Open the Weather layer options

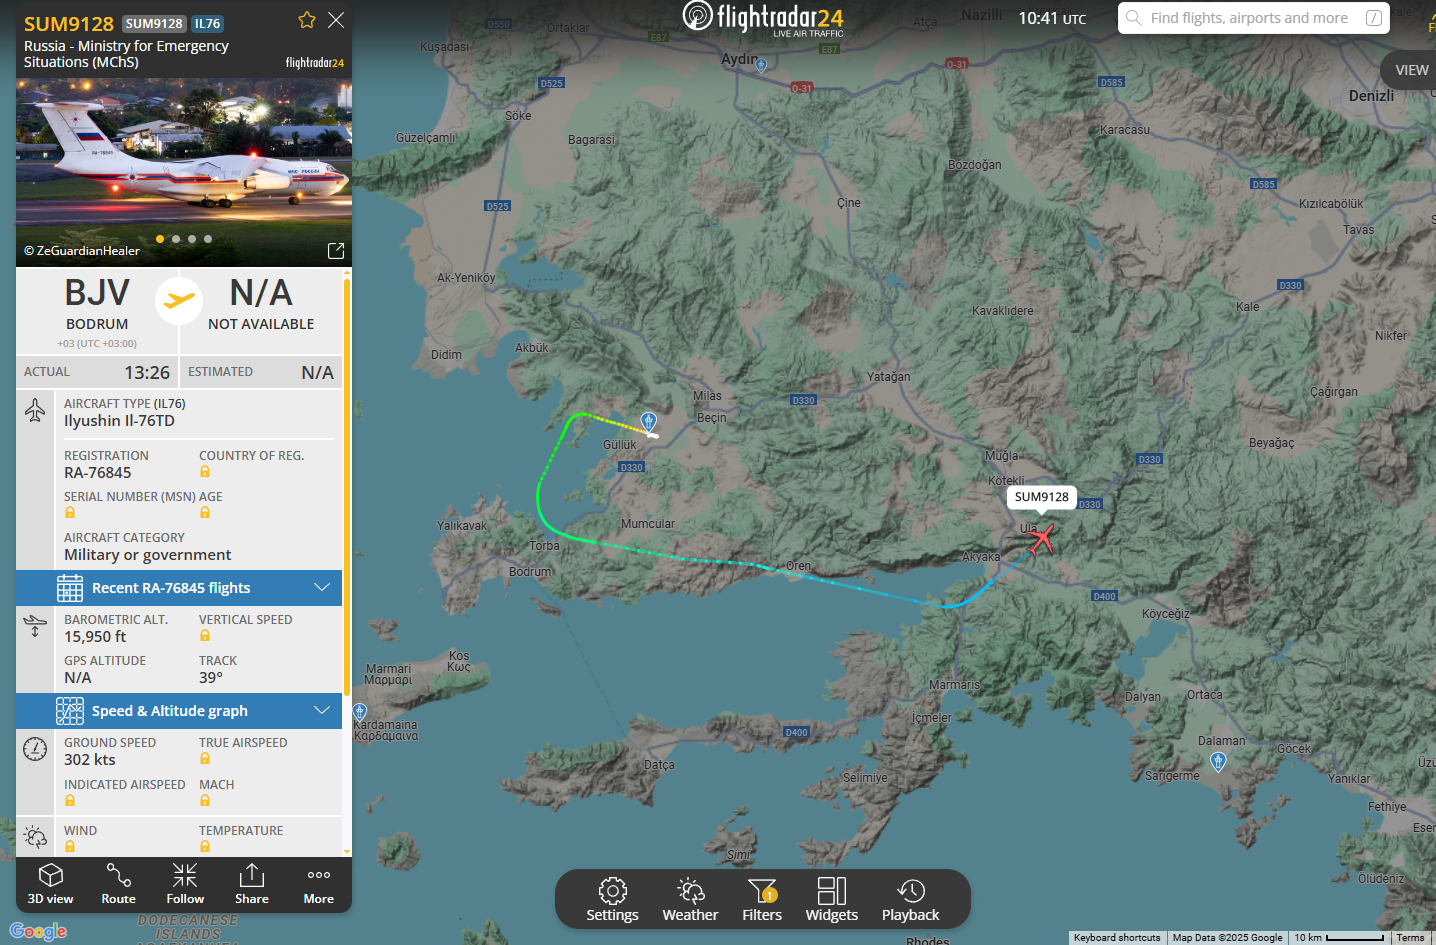690,900
